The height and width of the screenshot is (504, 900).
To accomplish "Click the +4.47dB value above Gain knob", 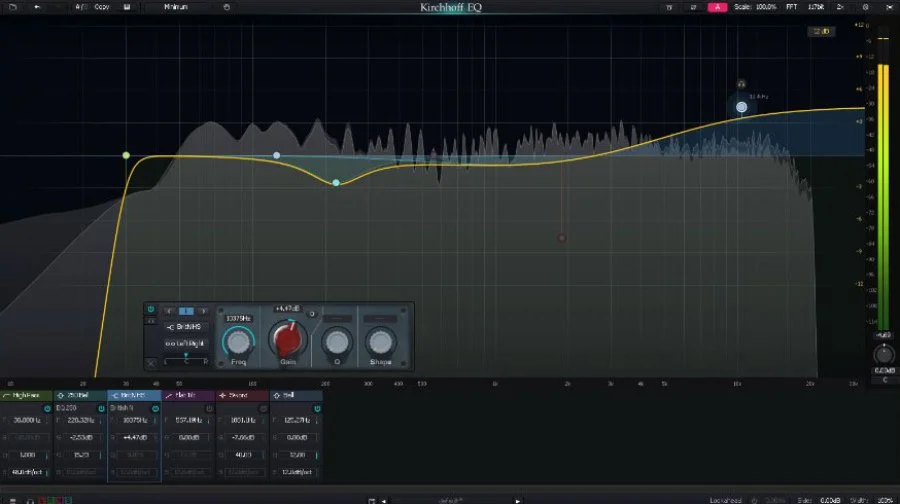I will [288, 309].
